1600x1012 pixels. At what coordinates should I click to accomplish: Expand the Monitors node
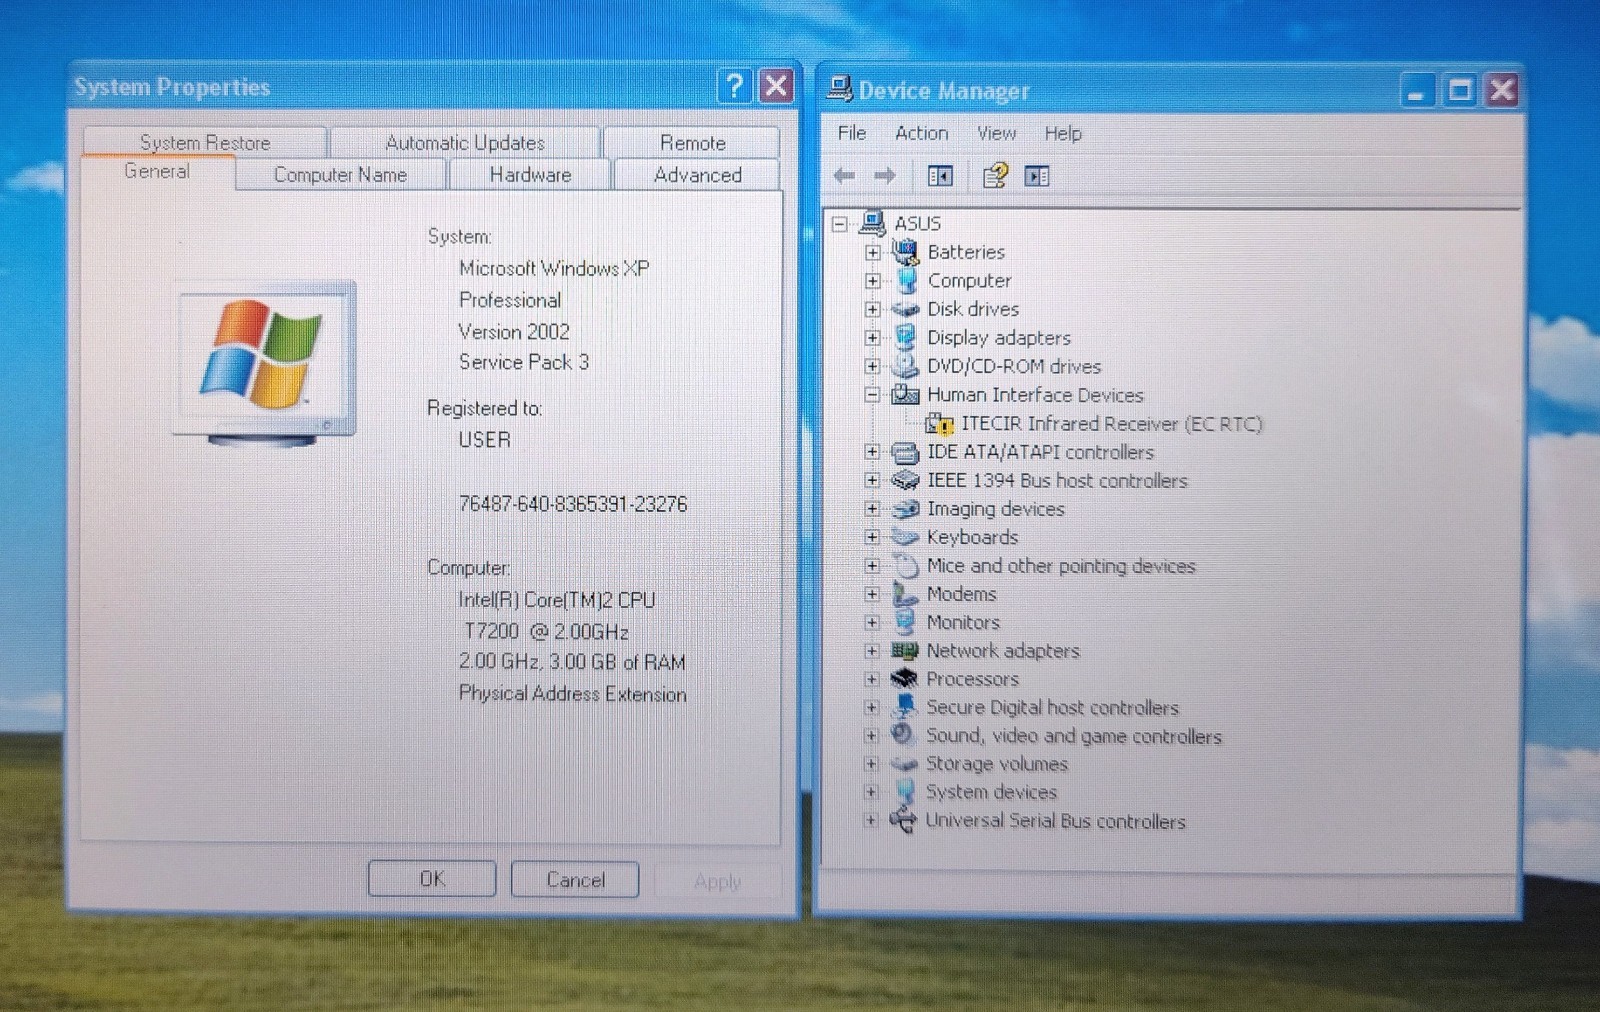871,622
